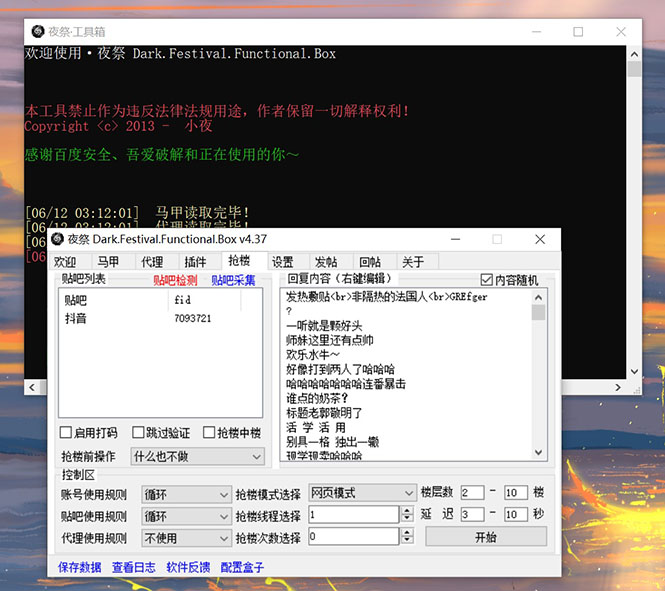Tick the 抢楼中楼 checkbox
665x591 pixels.
tap(209, 433)
